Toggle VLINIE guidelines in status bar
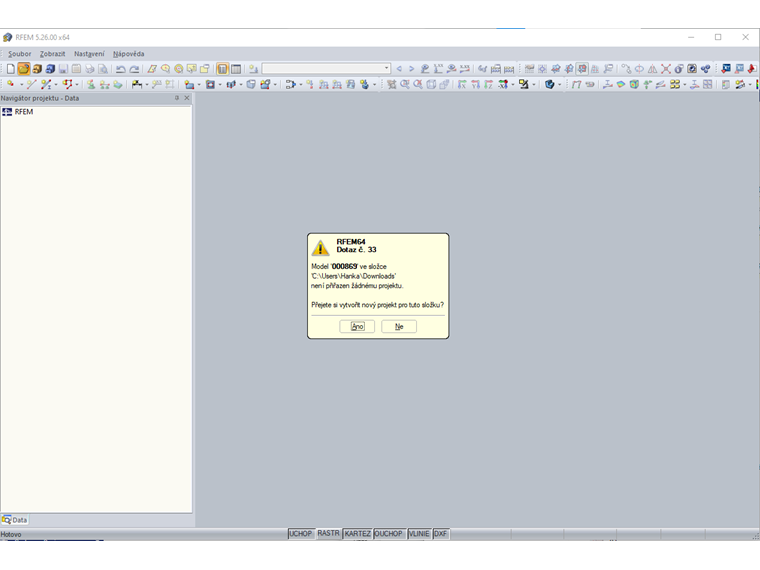760x570 pixels. [419, 534]
